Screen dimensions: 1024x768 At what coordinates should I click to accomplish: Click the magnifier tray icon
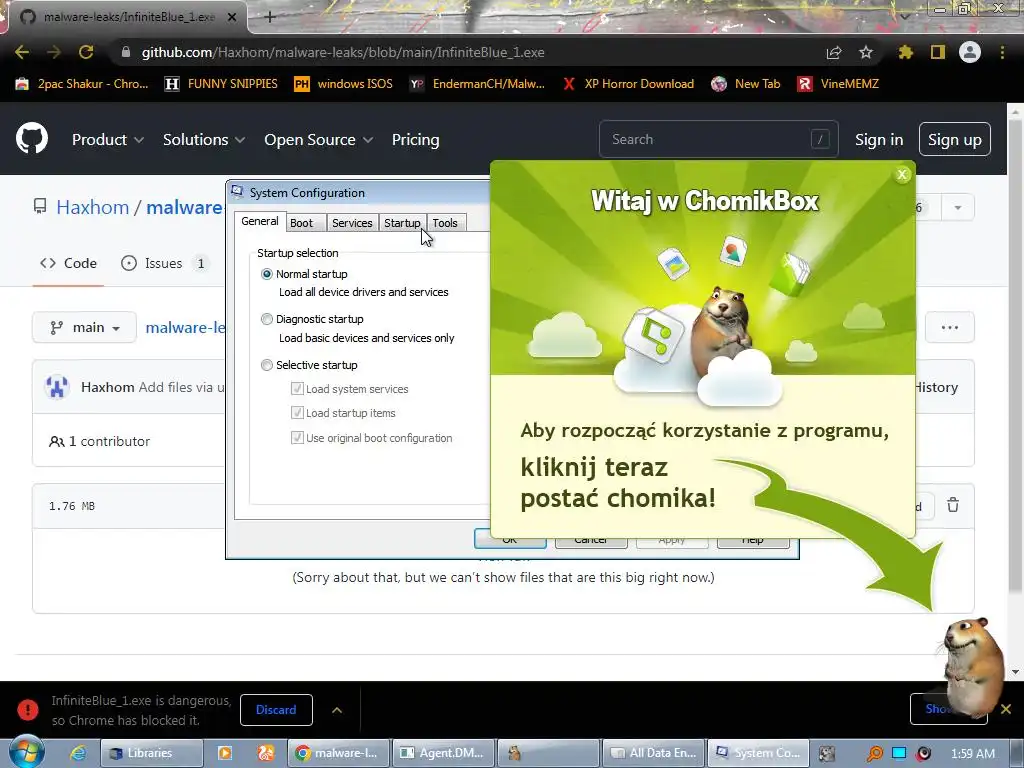click(874, 753)
